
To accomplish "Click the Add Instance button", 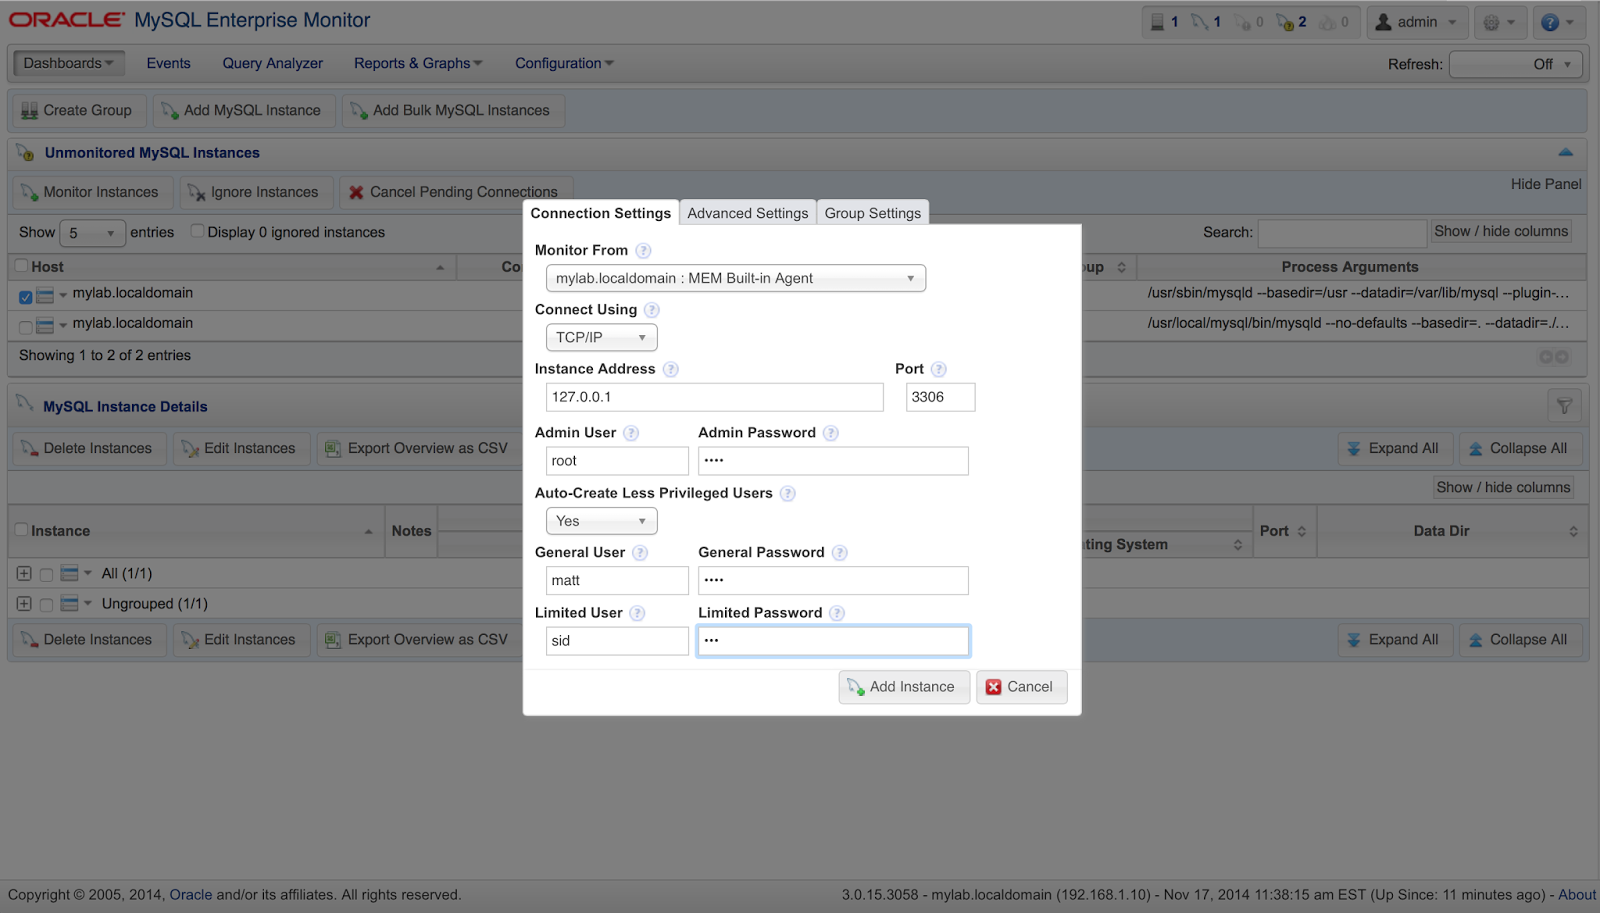I will pyautogui.click(x=903, y=687).
